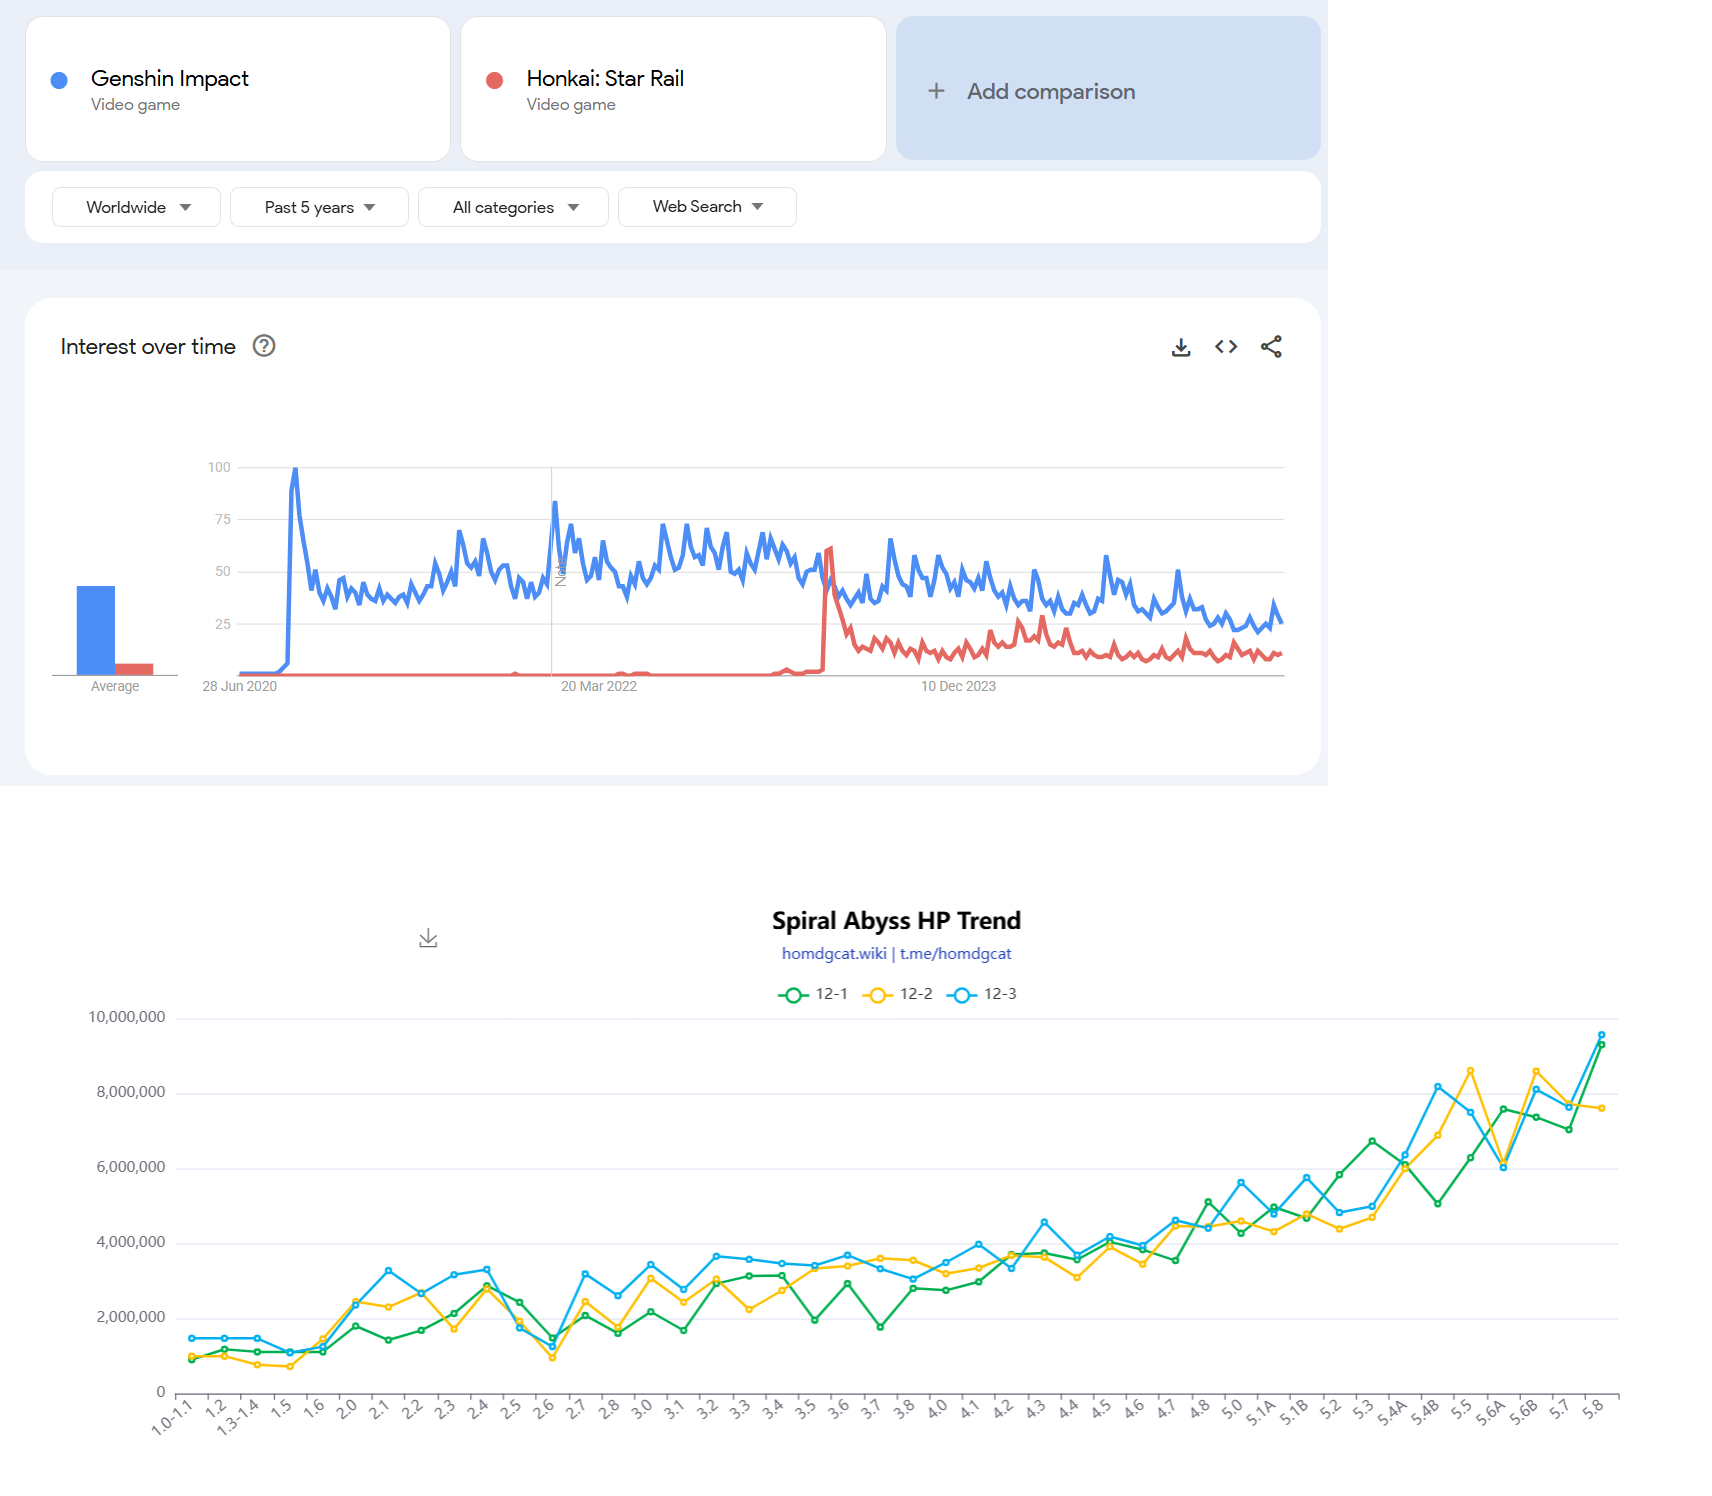Screen dimensions: 1712x1496
Task: Open the t.me/homdgcat link
Action: tap(955, 953)
